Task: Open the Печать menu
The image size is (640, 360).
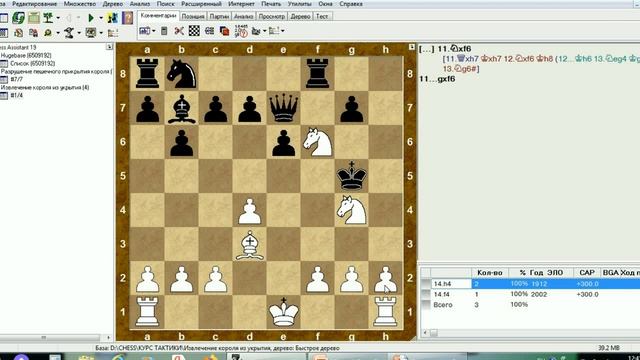Action: 271,4
